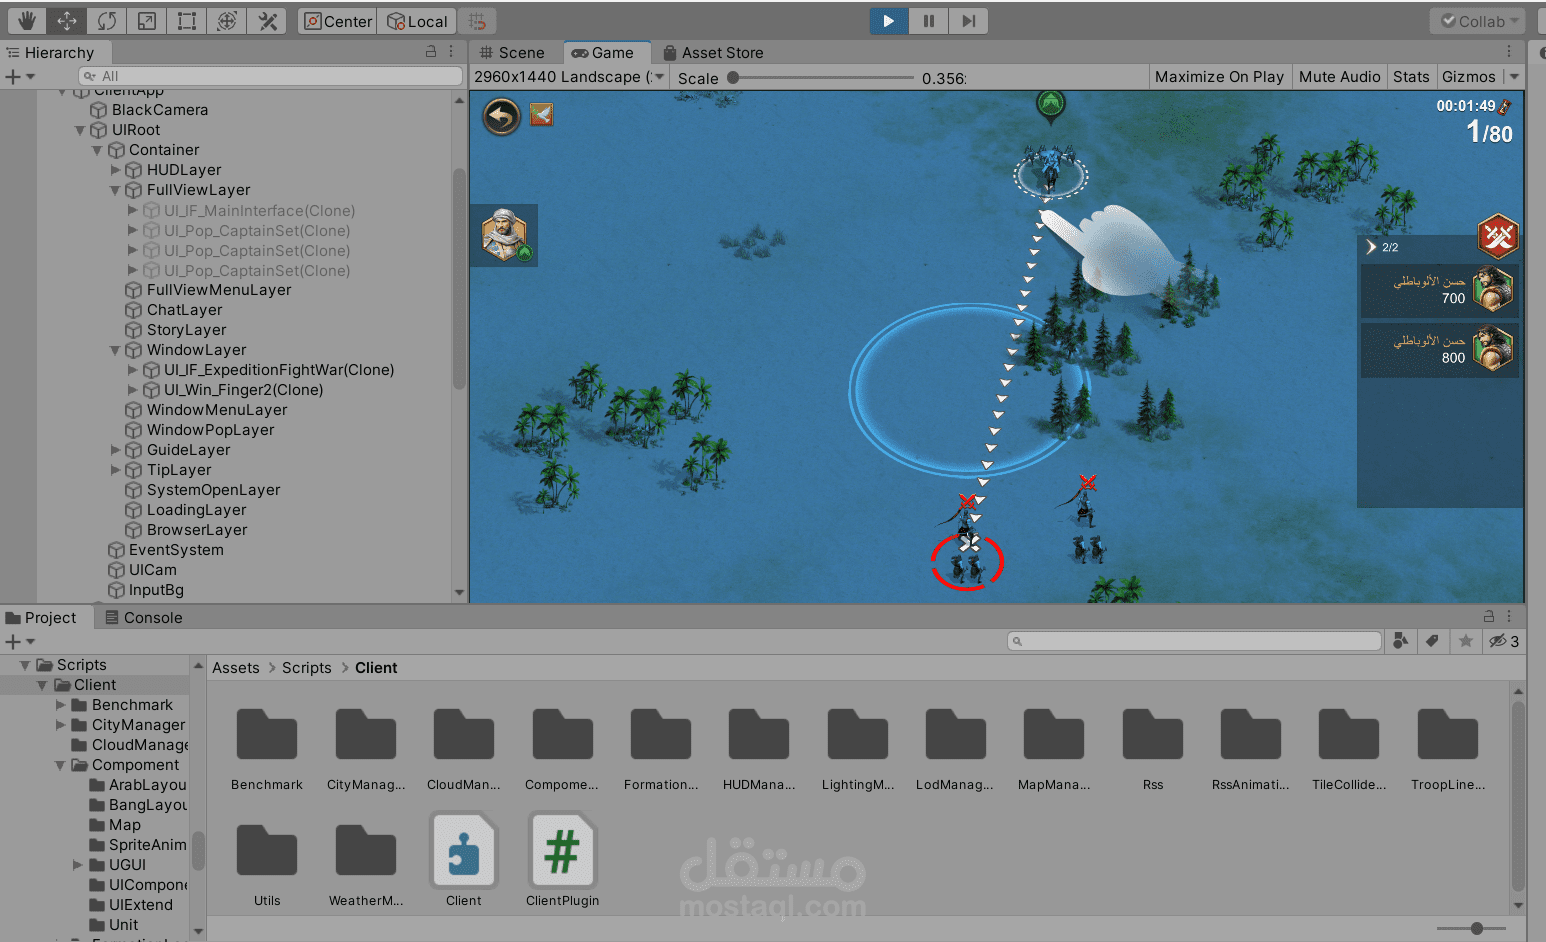The height and width of the screenshot is (942, 1546).
Task: Collapse the Container node
Action: (97, 150)
